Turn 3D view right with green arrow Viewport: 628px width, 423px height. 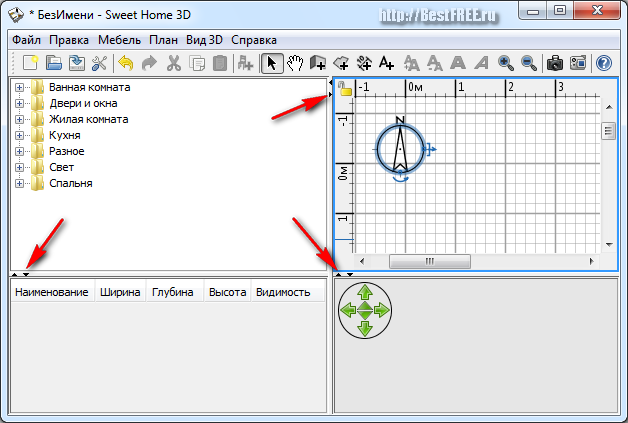[x=382, y=310]
